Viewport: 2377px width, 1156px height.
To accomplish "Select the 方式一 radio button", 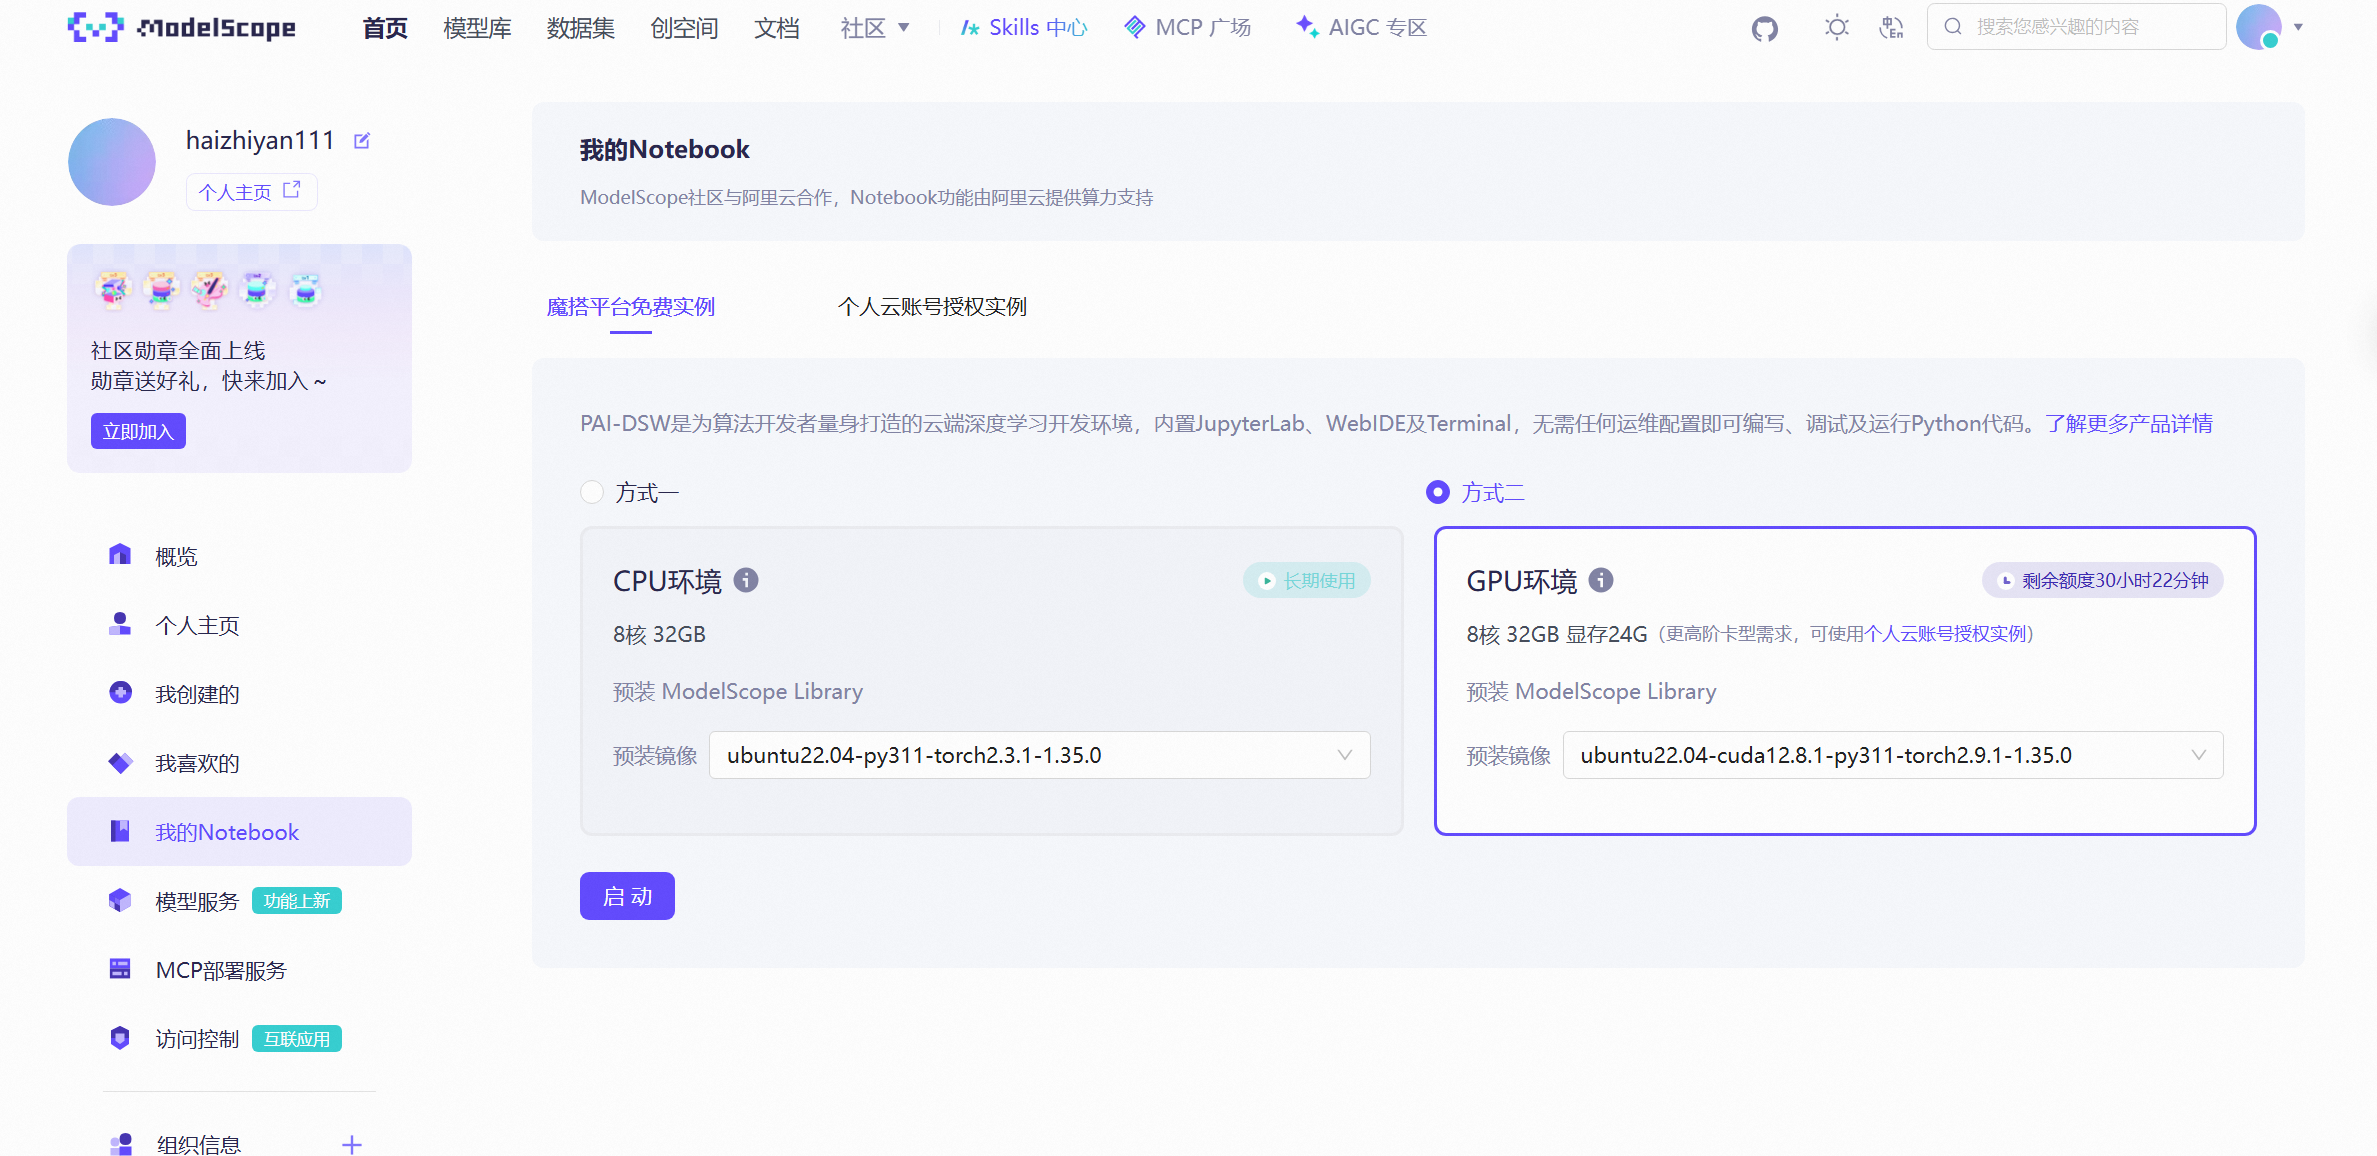I will [592, 492].
